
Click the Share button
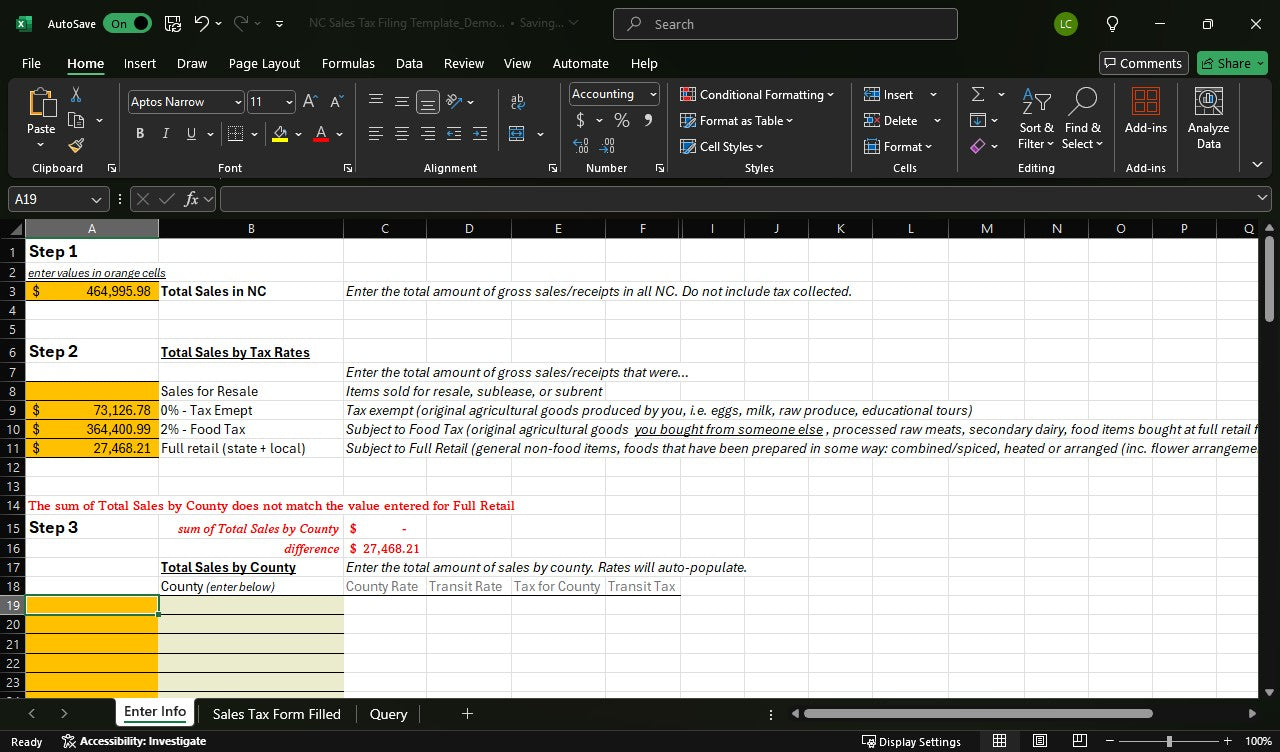[1231, 63]
